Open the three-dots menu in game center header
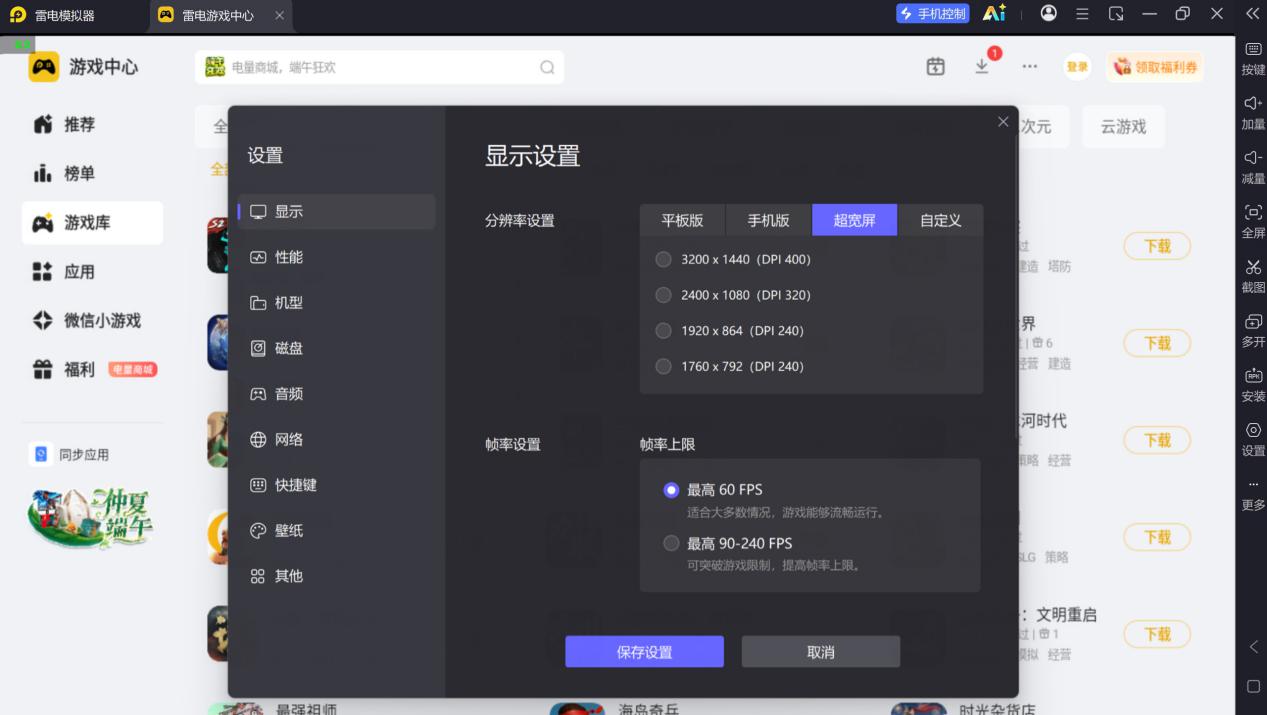Image resolution: width=1267 pixels, height=715 pixels. (x=1029, y=66)
